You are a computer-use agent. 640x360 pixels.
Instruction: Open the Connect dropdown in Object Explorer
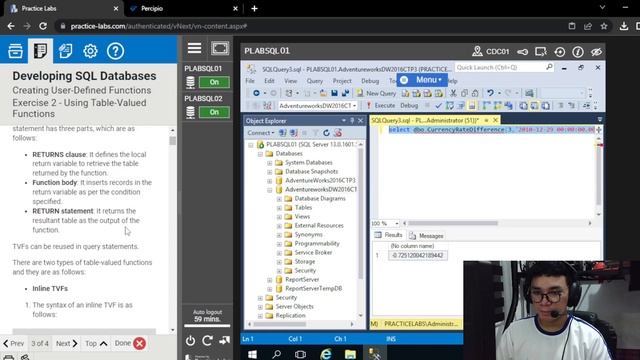pyautogui.click(x=260, y=133)
